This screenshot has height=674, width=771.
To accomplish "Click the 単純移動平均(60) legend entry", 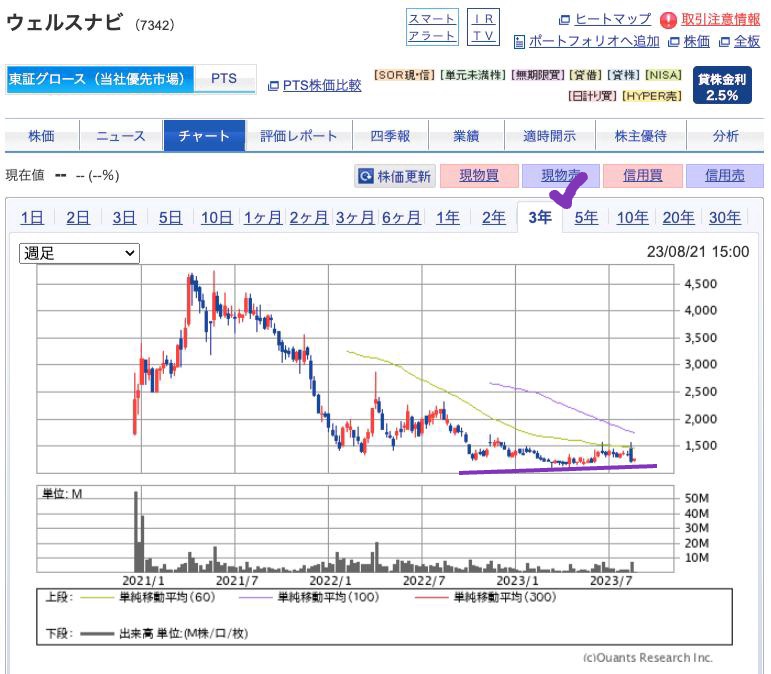I will pos(148,597).
